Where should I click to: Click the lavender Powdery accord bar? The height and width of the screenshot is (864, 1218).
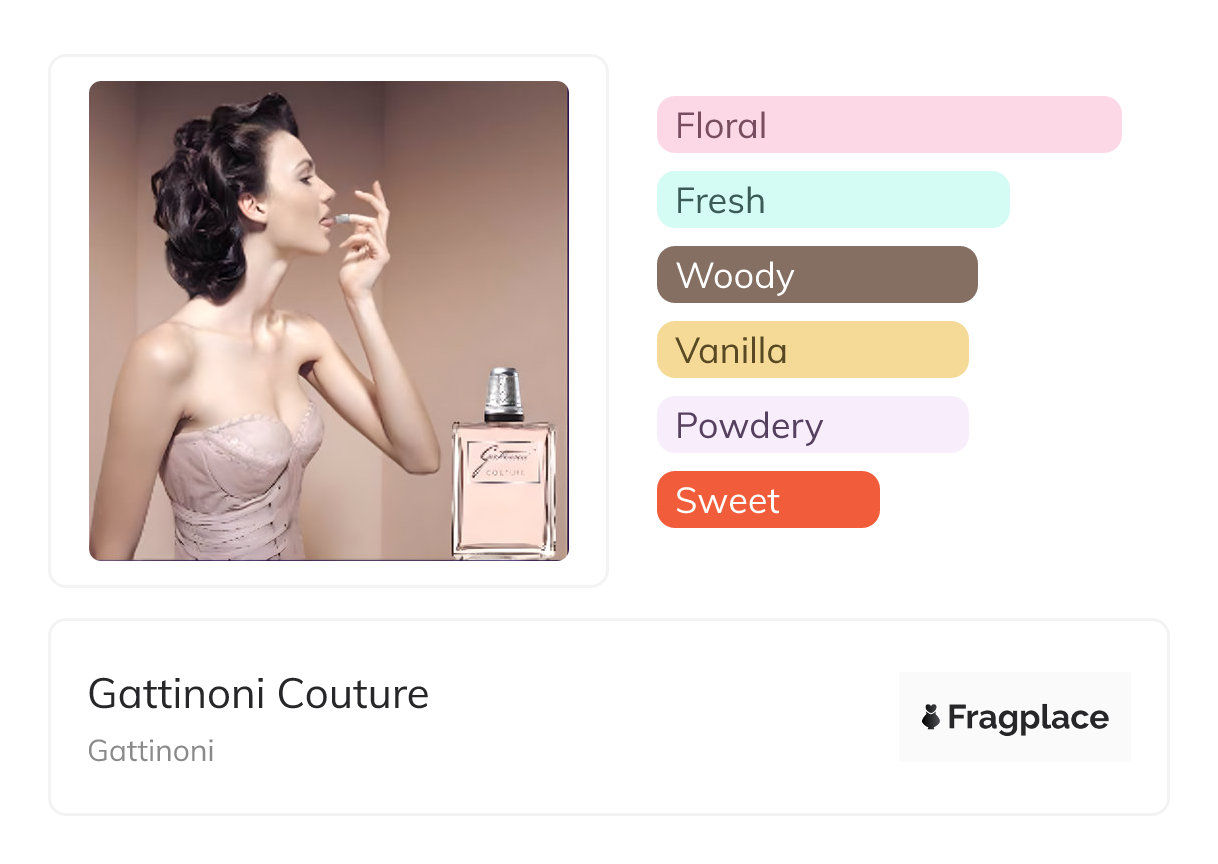pos(813,425)
